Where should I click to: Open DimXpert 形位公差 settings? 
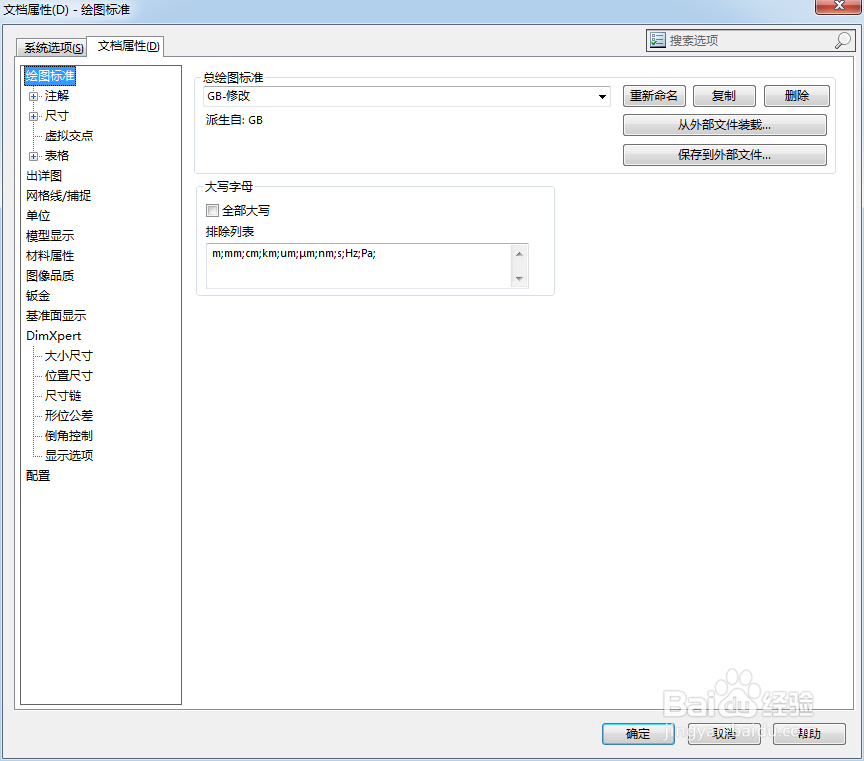(x=69, y=415)
